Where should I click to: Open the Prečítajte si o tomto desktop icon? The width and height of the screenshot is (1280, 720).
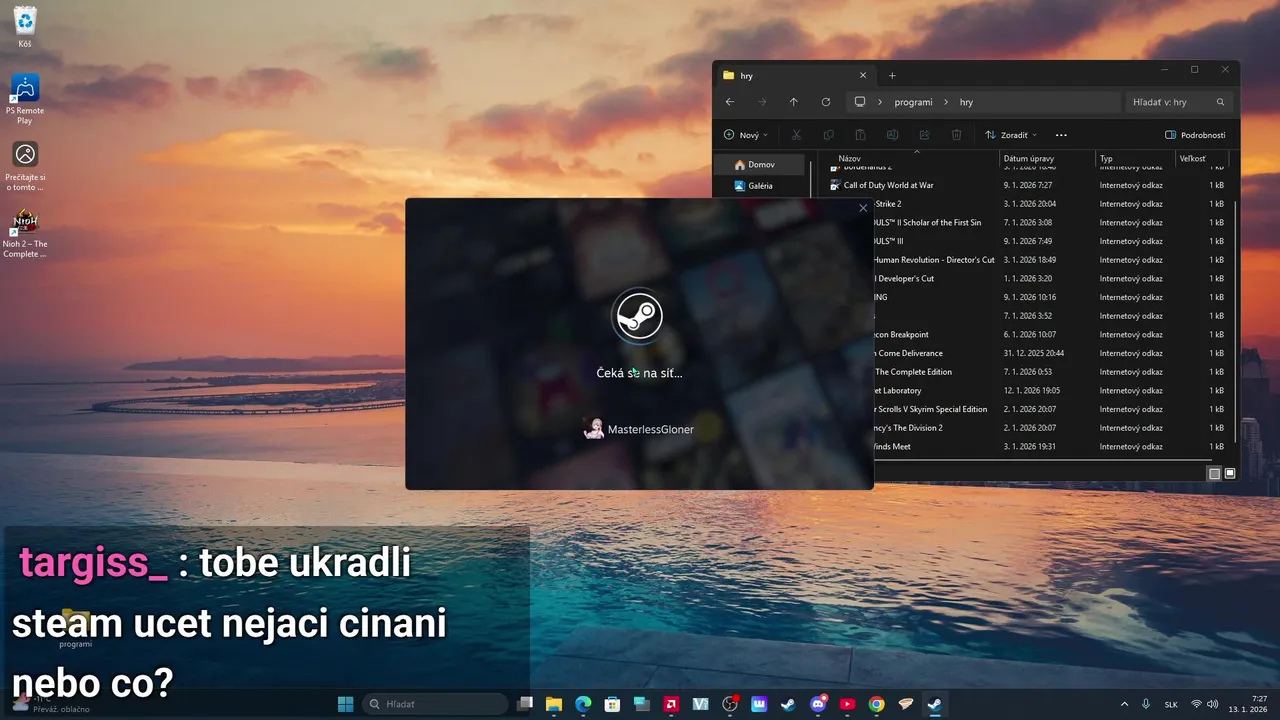[25, 166]
